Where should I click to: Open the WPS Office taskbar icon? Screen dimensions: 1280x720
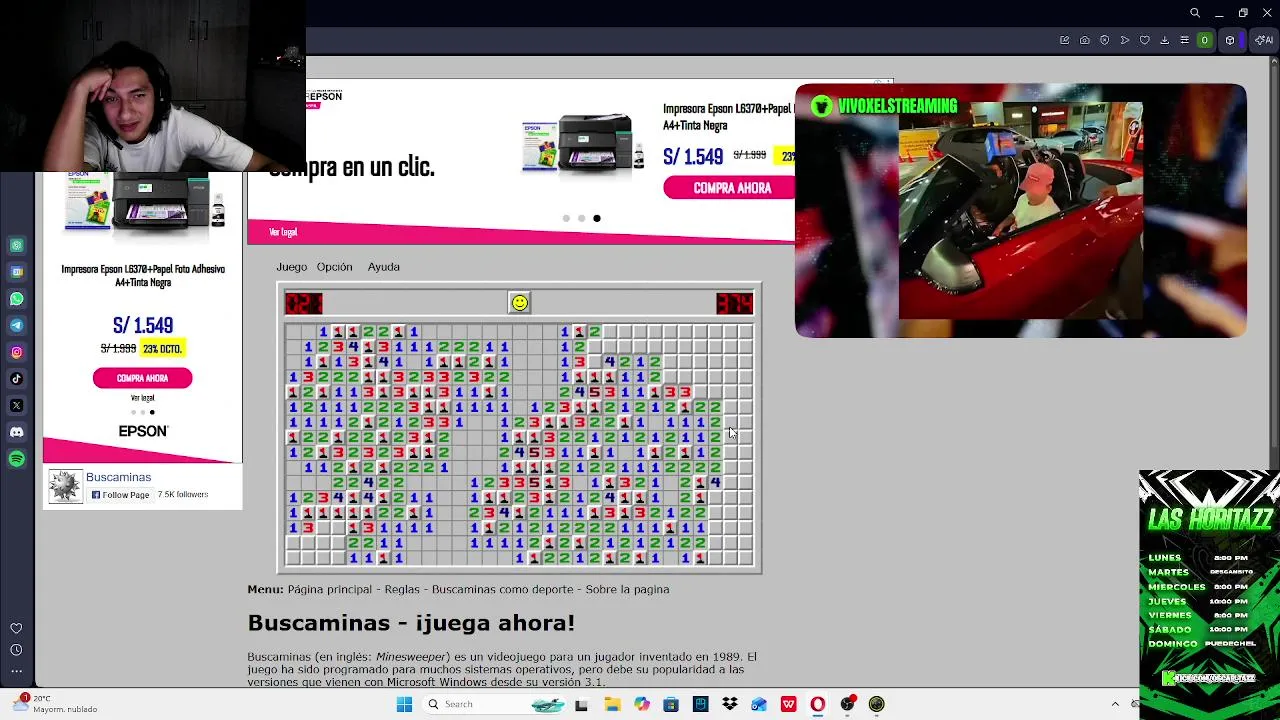(789, 704)
